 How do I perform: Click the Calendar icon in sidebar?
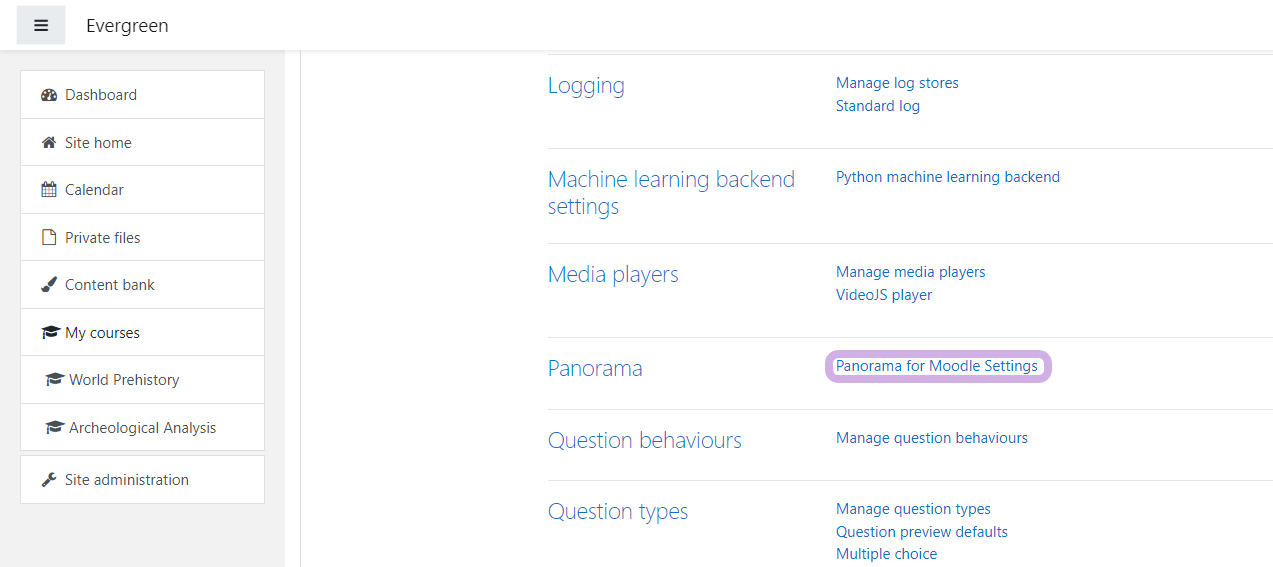pyautogui.click(x=49, y=190)
